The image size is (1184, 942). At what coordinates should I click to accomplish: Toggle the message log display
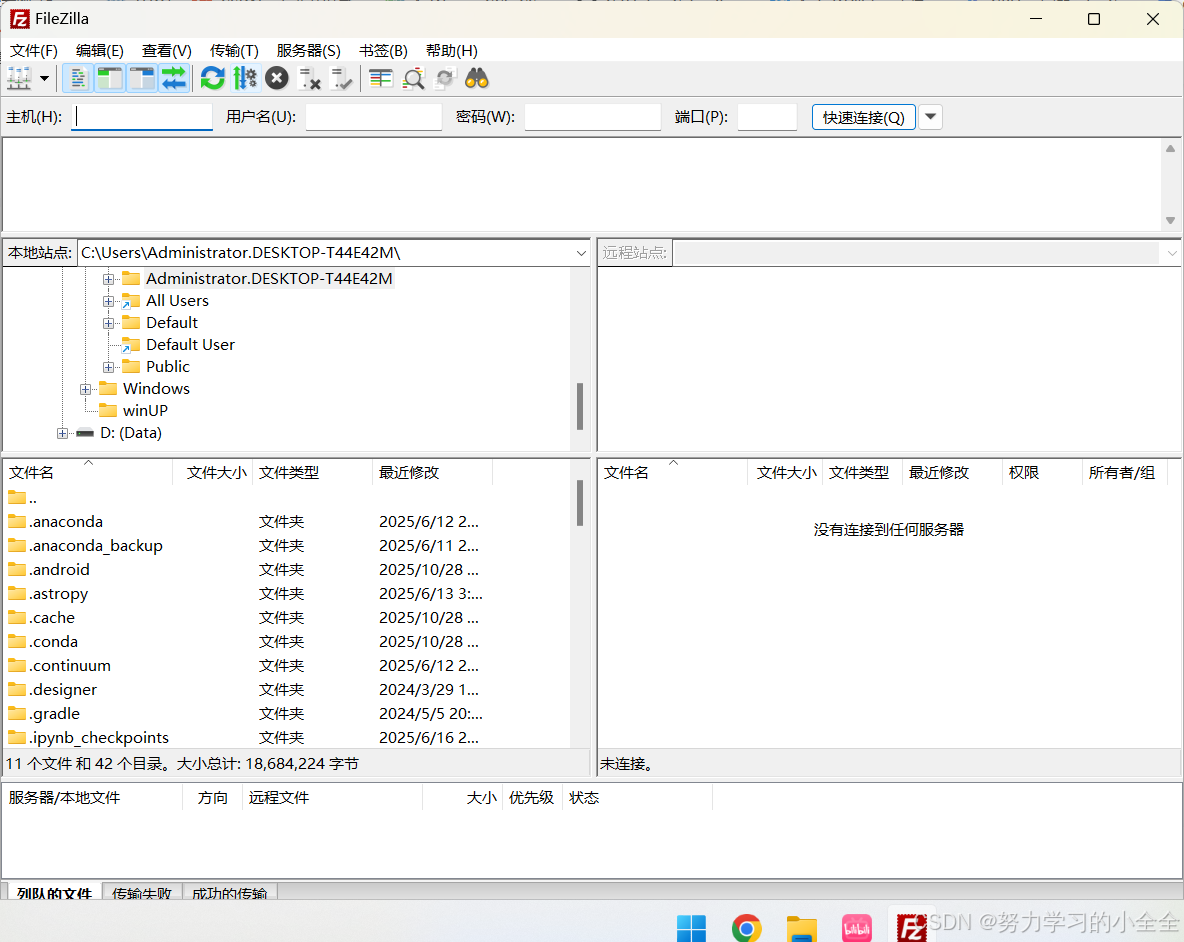[77, 78]
